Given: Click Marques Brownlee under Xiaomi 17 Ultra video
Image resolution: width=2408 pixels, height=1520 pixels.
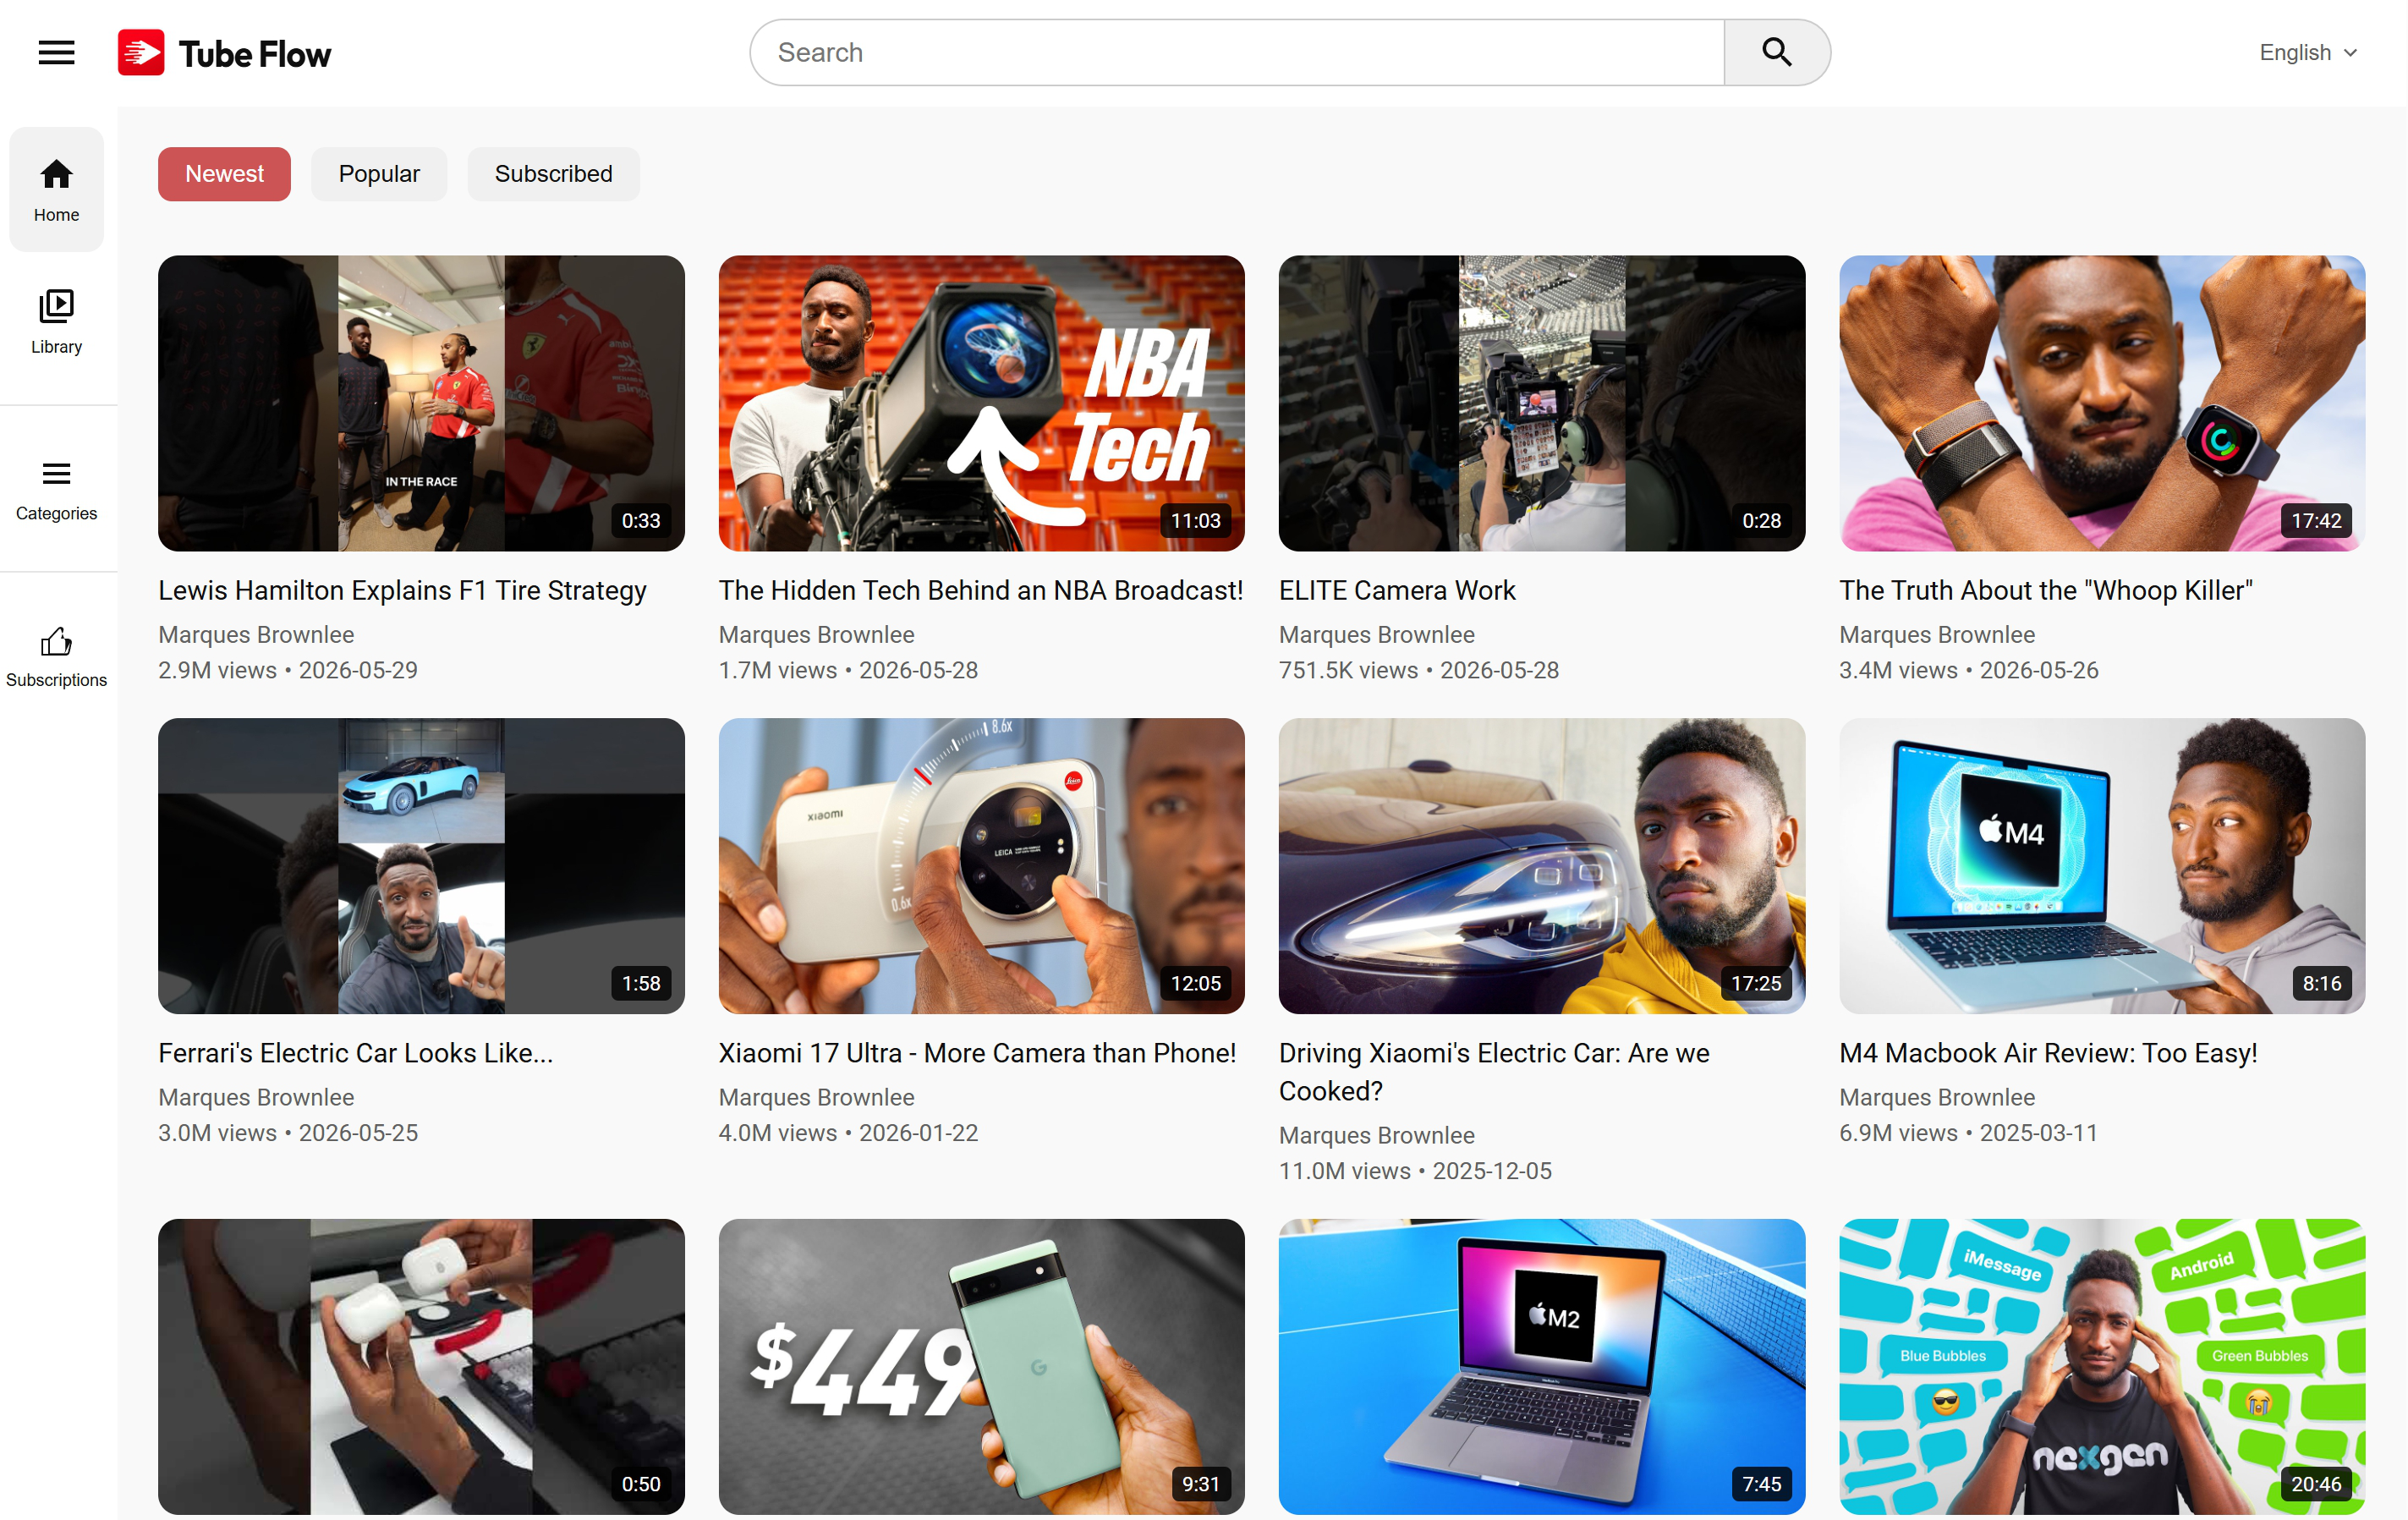Looking at the screenshot, I should click(x=816, y=1097).
